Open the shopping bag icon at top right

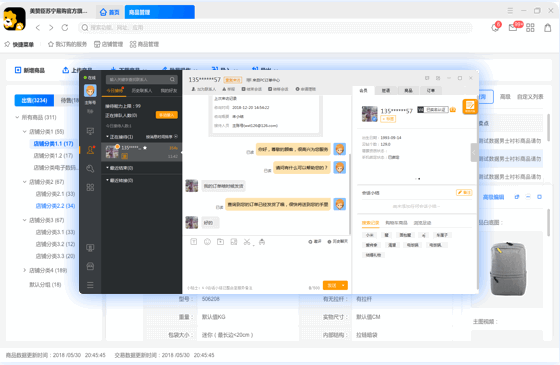pos(548,28)
